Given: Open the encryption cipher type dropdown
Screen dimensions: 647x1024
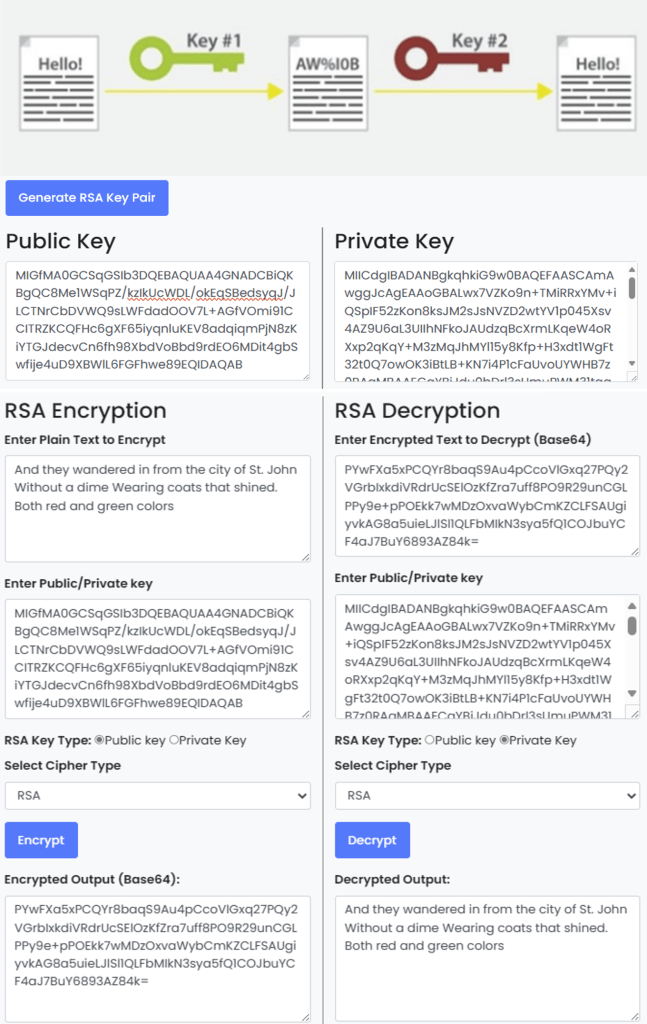Looking at the screenshot, I should pos(157,796).
